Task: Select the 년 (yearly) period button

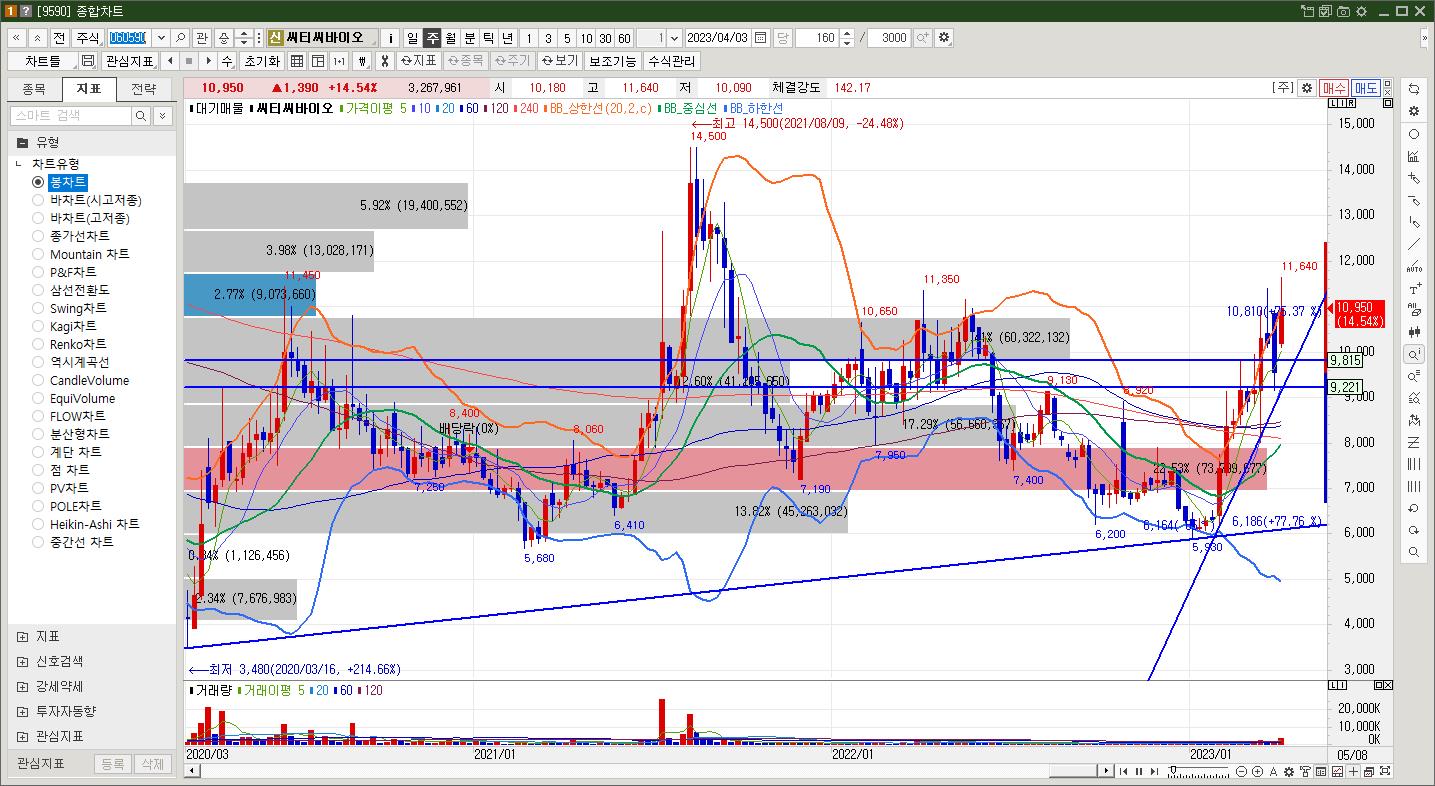Action: click(508, 38)
